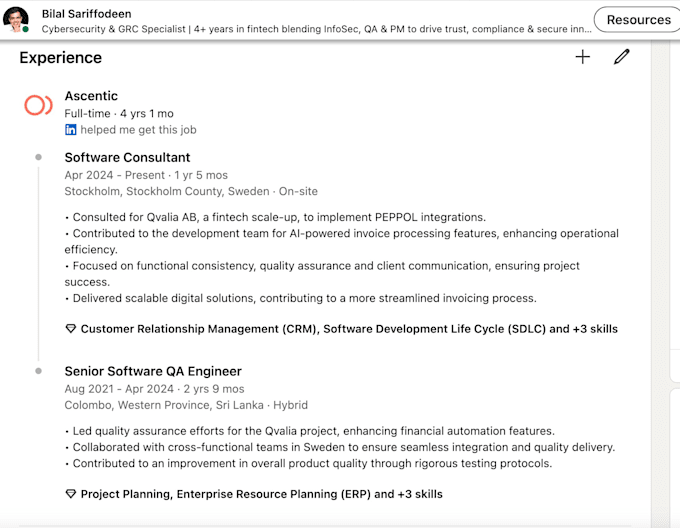Click the Cybersecurity & GRC Specialist headline
This screenshot has width=680, height=528.
(x=317, y=29)
